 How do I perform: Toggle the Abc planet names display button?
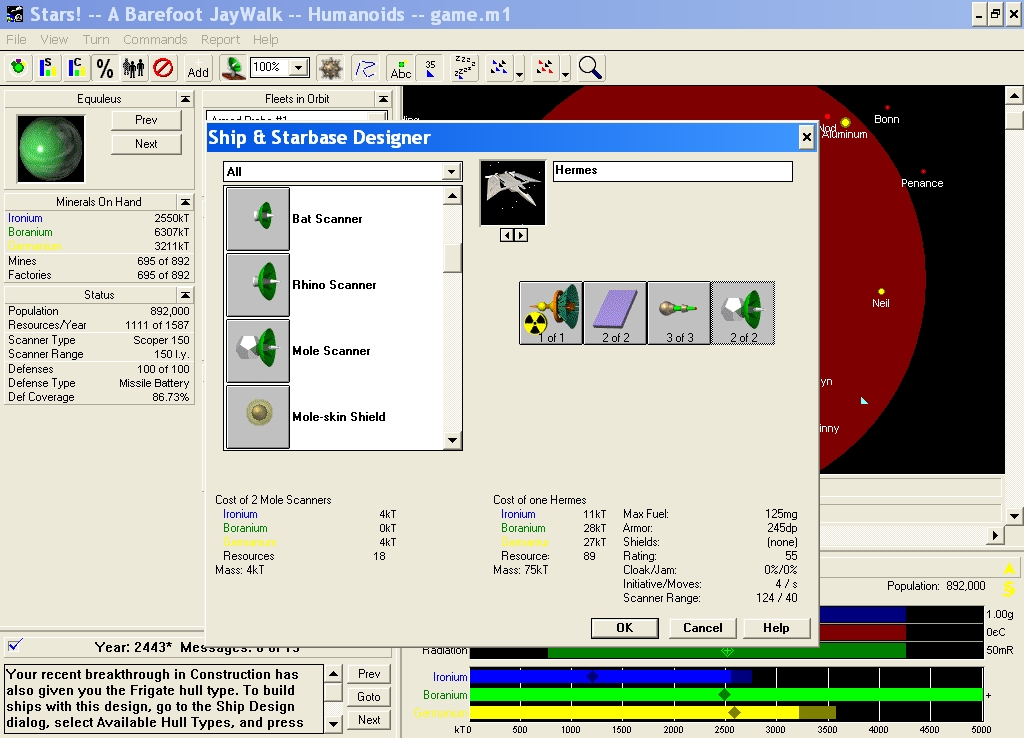click(x=401, y=68)
